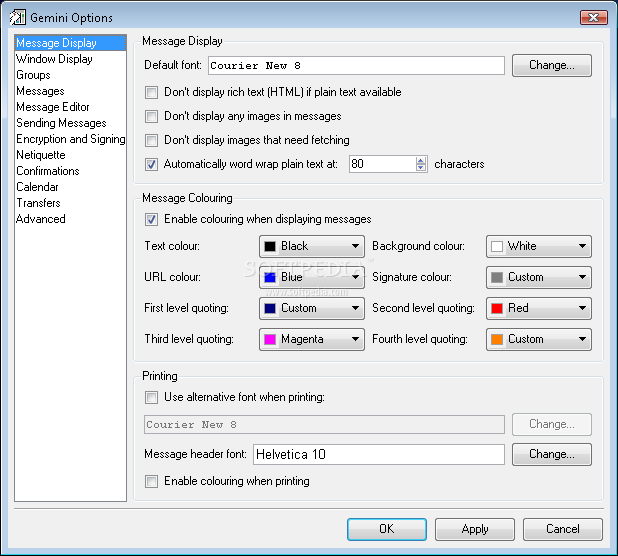Expand the URL colour dropdown
The width and height of the screenshot is (618, 556).
(x=312, y=277)
